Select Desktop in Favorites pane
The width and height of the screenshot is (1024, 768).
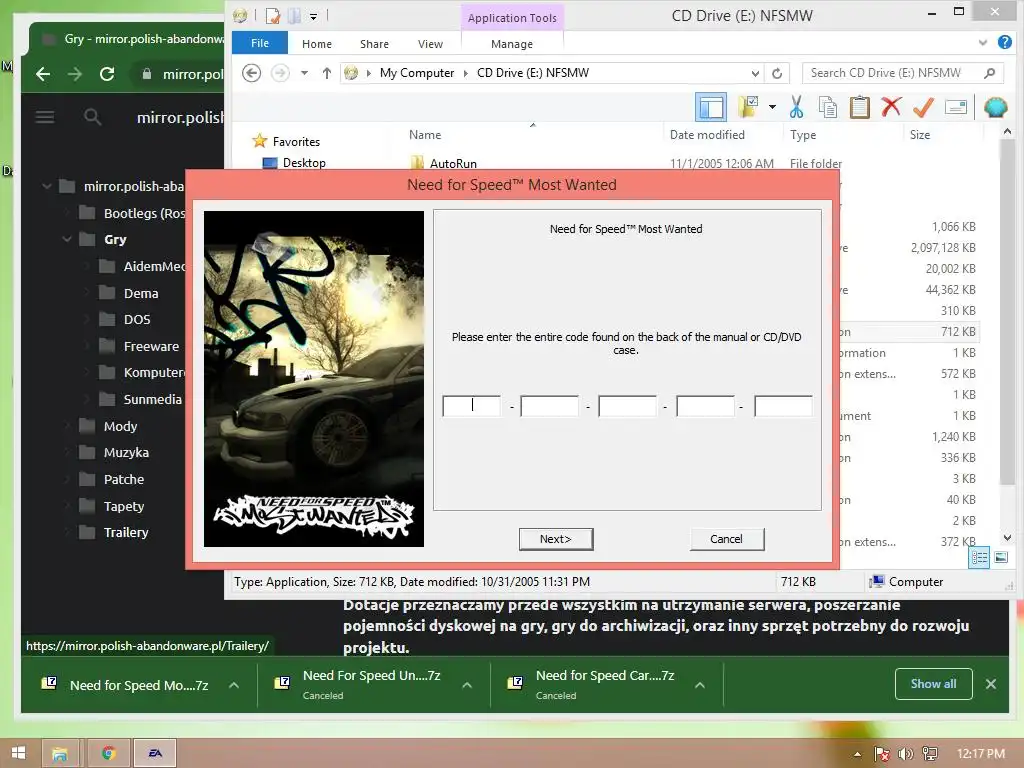[x=304, y=163]
